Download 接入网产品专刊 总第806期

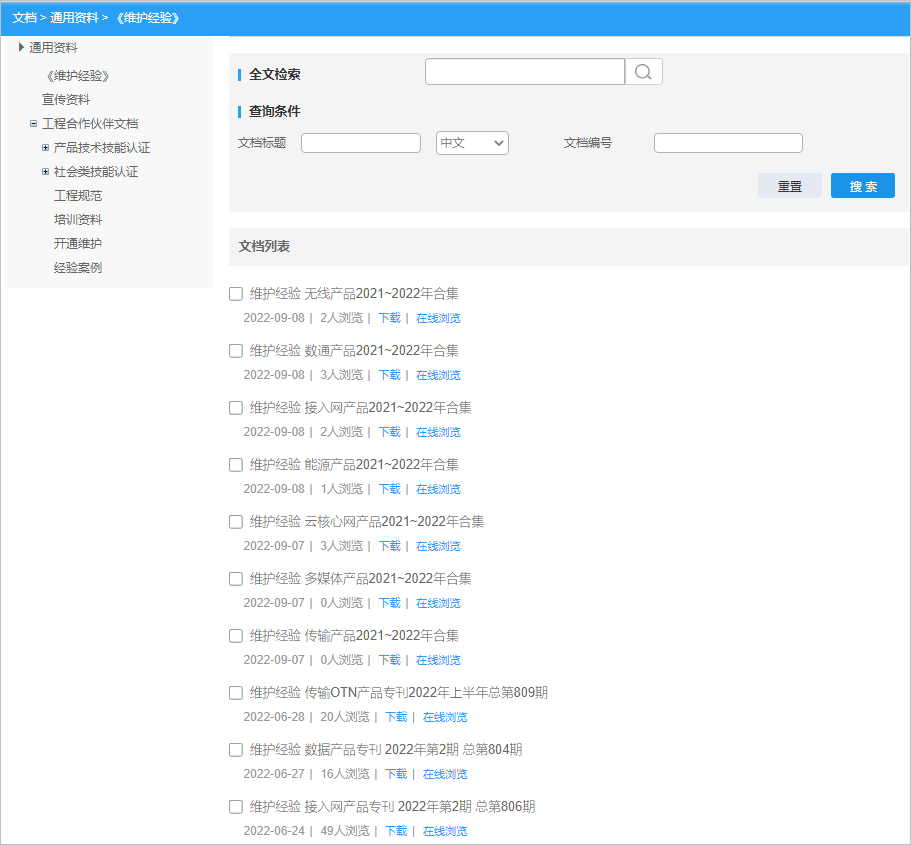coord(397,830)
